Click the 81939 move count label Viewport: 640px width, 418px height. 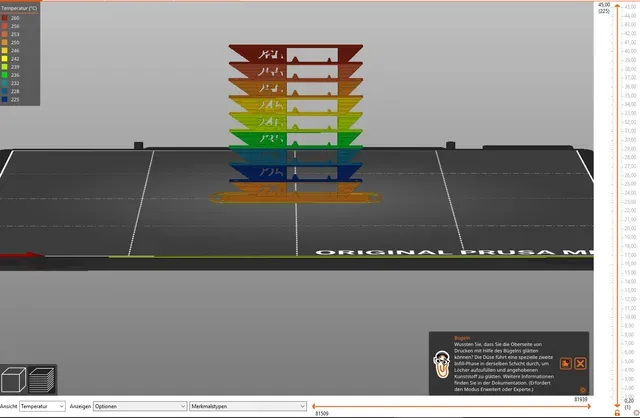click(x=580, y=399)
